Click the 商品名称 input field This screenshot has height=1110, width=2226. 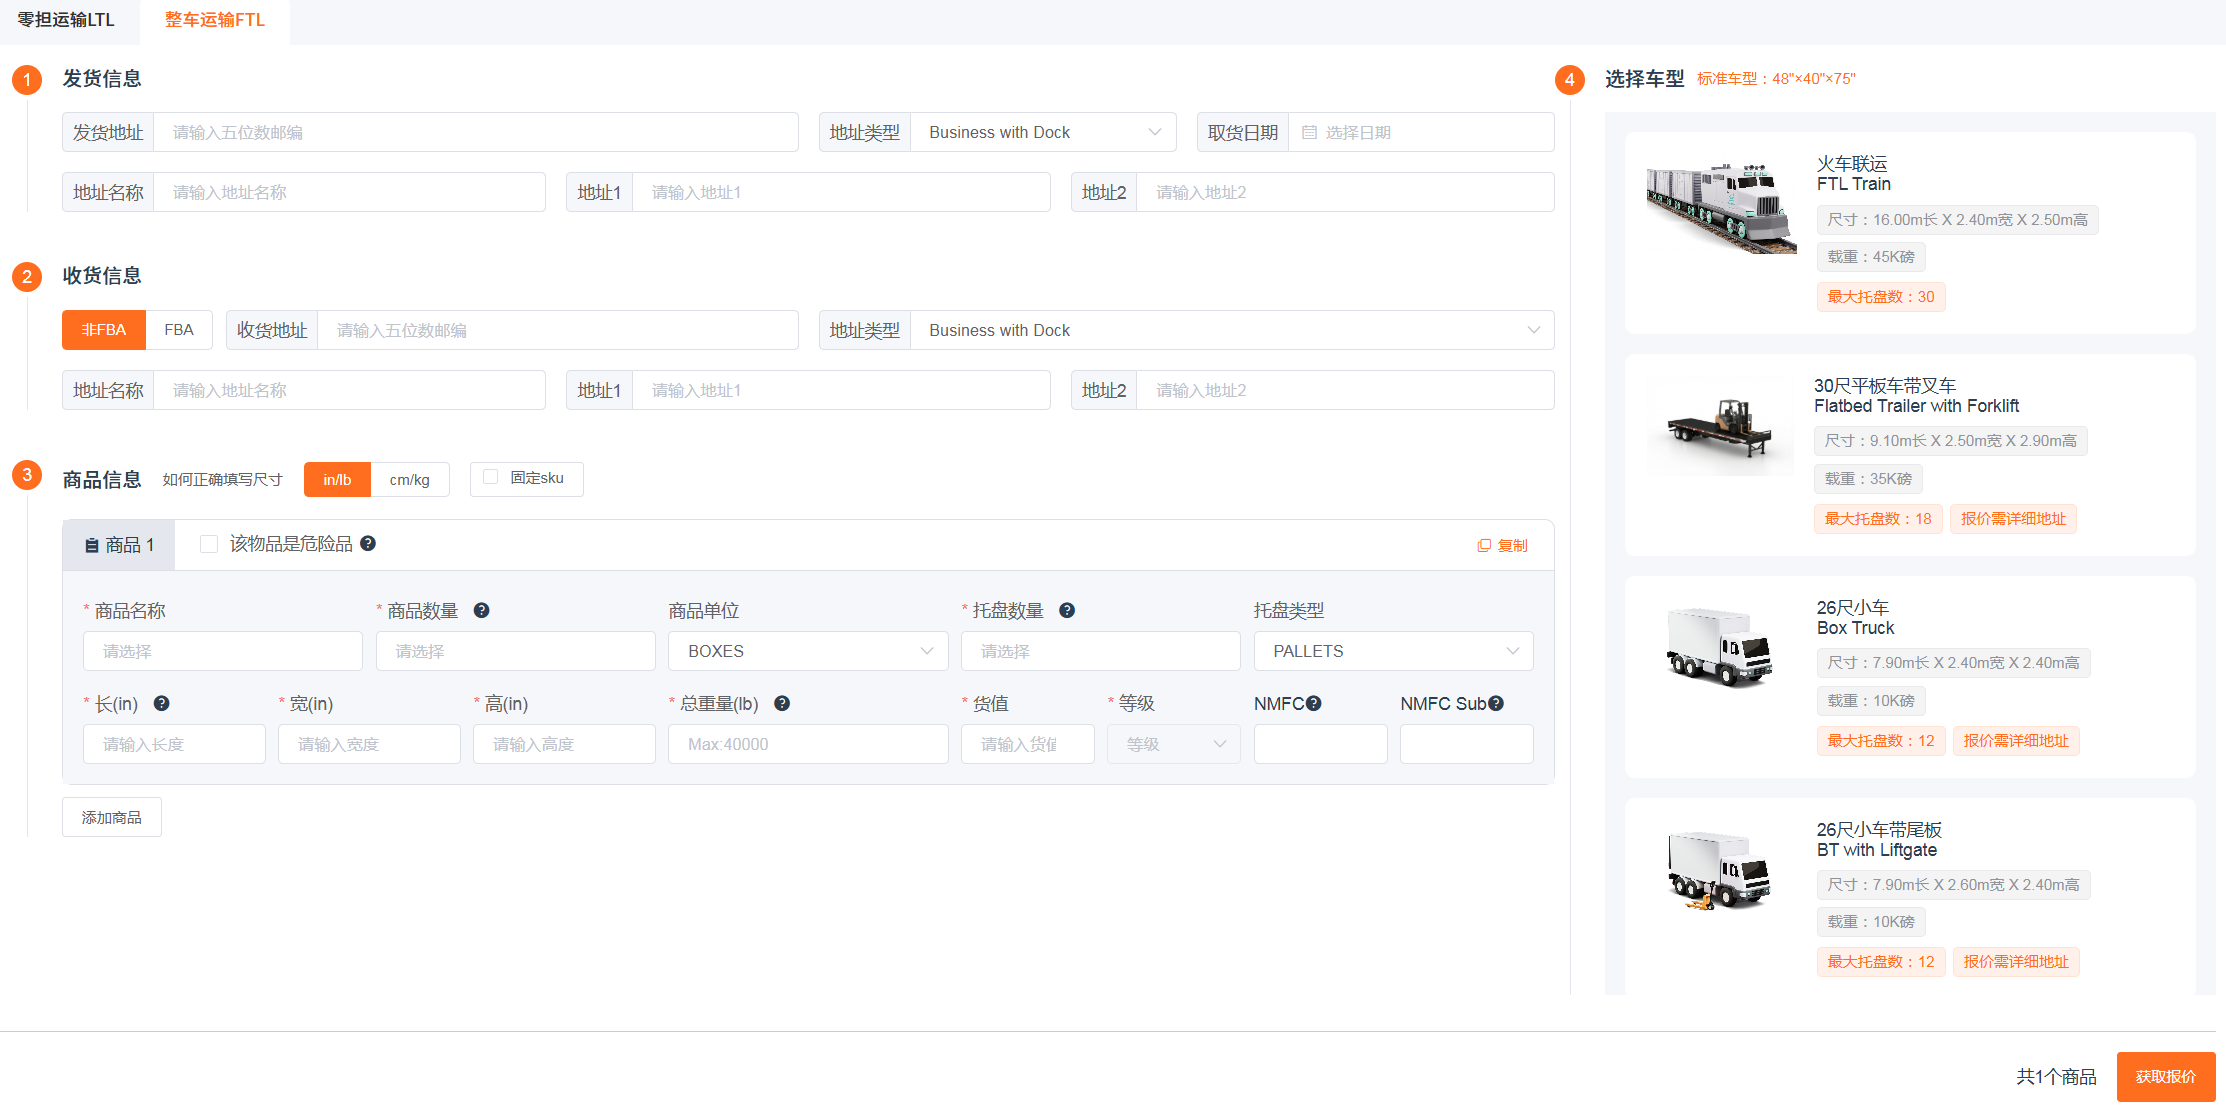223,651
